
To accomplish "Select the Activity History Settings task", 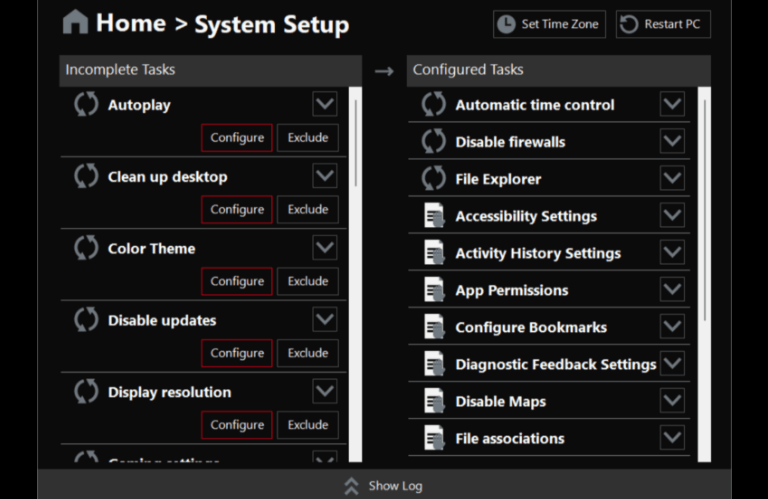I will [537, 254].
